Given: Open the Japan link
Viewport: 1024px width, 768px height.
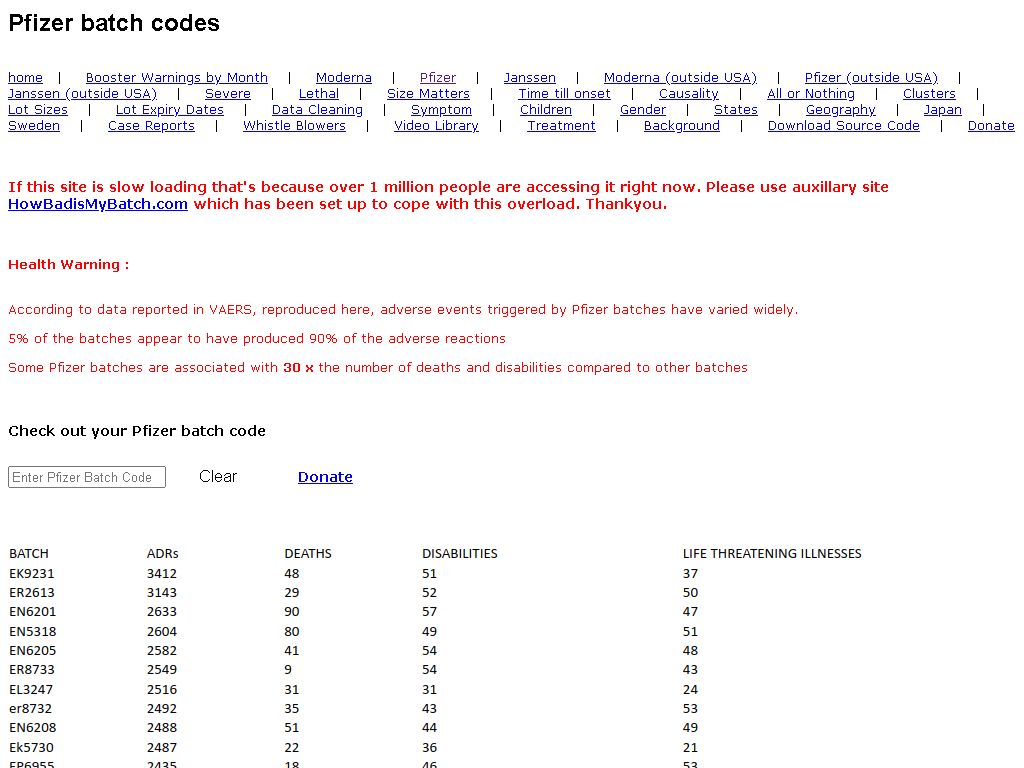Looking at the screenshot, I should pos(942,110).
